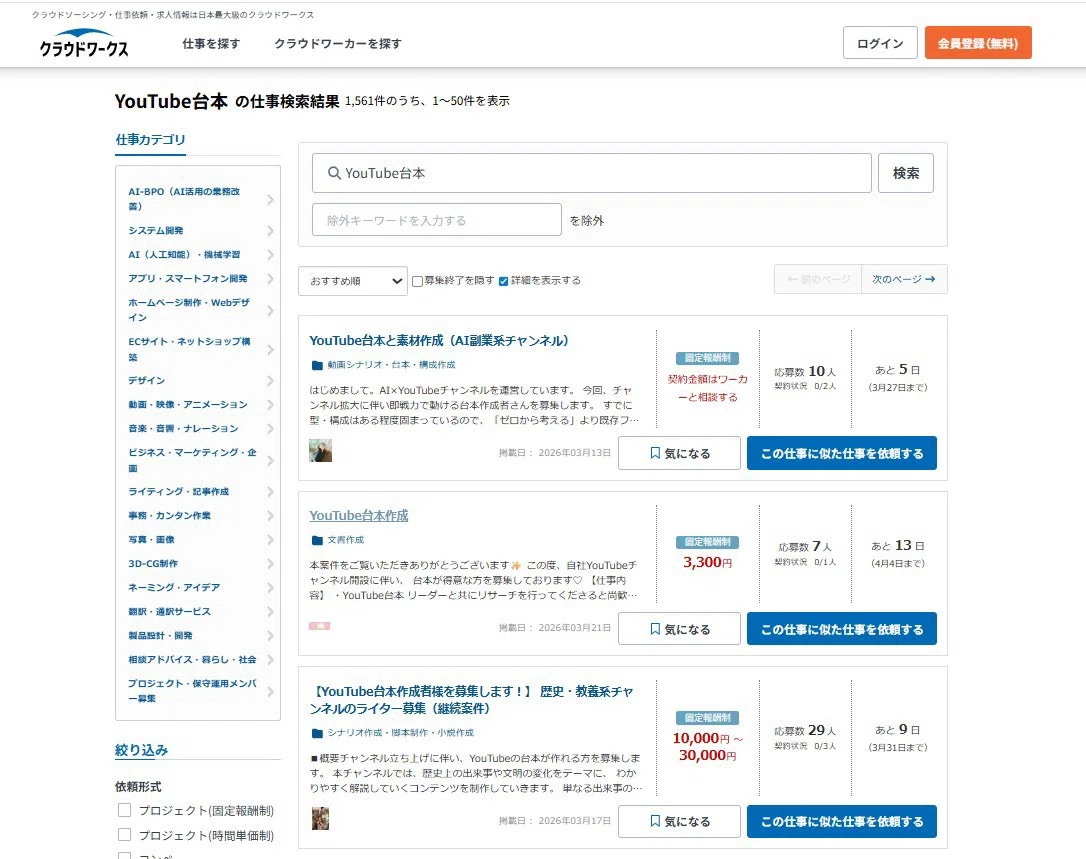This screenshot has width=1086, height=859.
Task: Expand AI（人工知能）・機械学習 chevron
Action: pos(270,255)
